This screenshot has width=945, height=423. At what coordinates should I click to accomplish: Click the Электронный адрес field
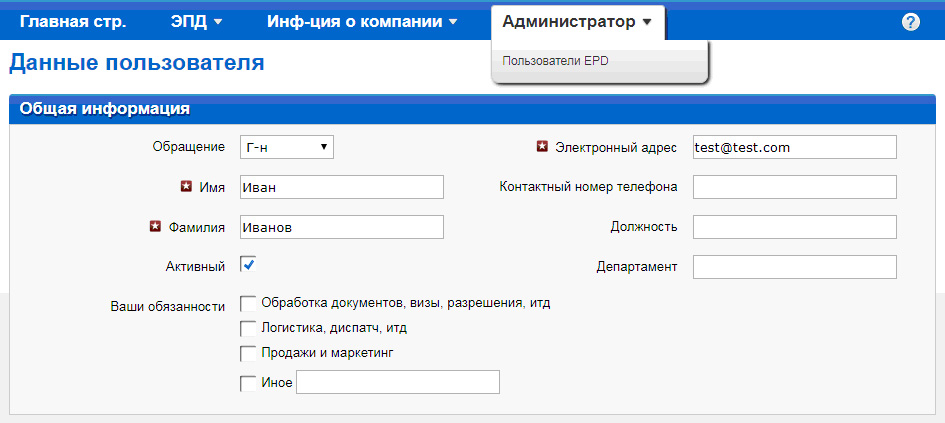(794, 148)
